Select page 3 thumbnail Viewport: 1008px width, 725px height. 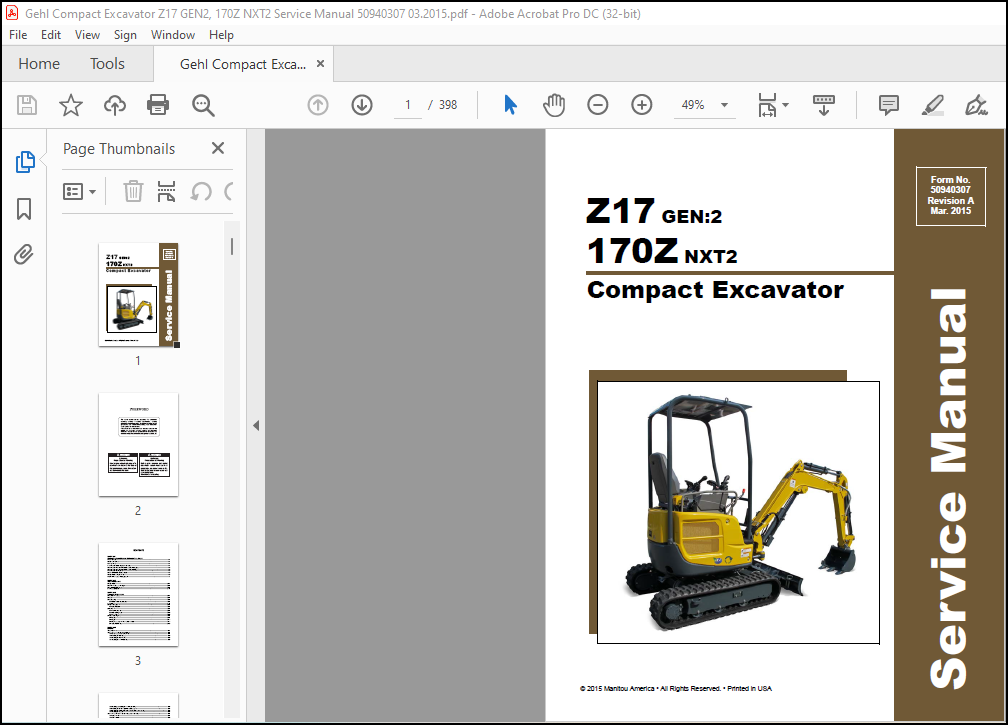138,595
